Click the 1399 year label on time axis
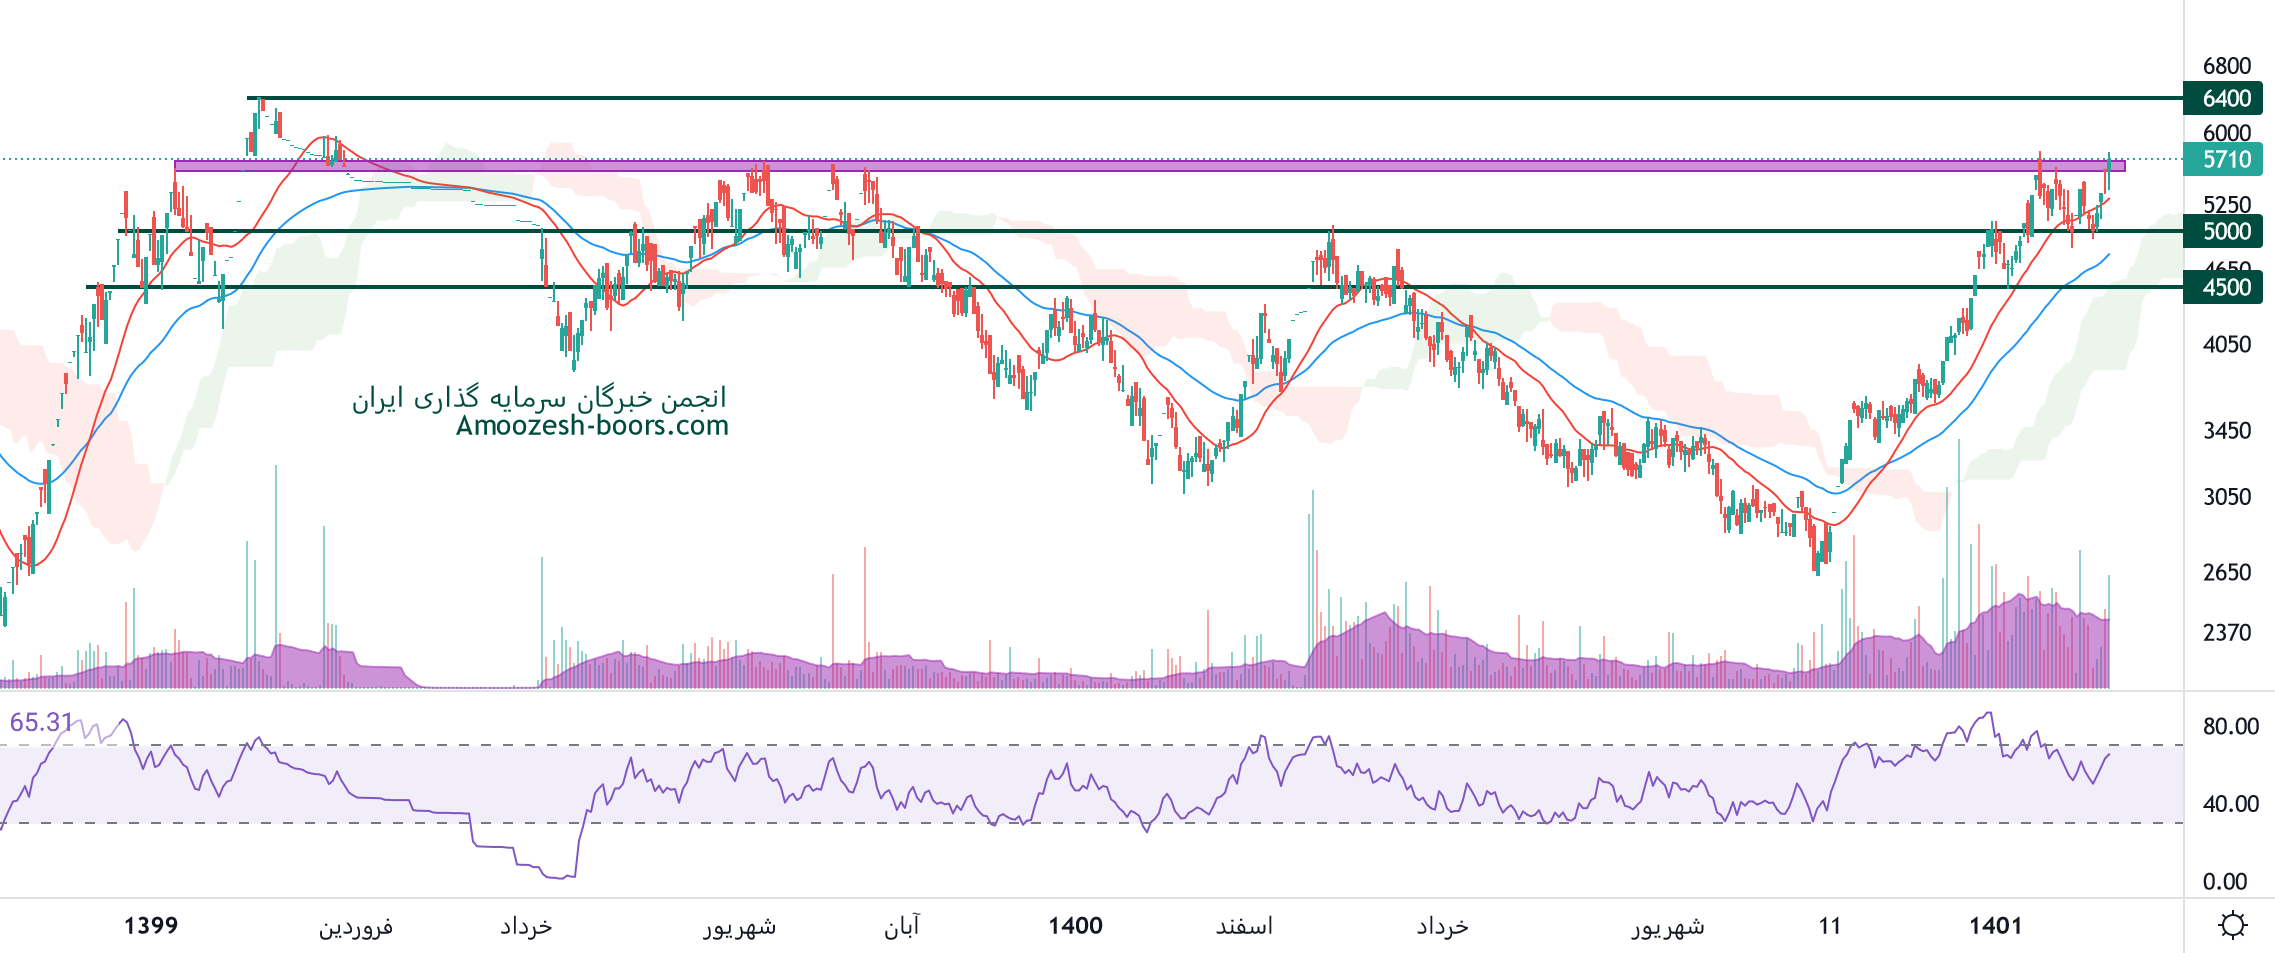 (x=151, y=926)
